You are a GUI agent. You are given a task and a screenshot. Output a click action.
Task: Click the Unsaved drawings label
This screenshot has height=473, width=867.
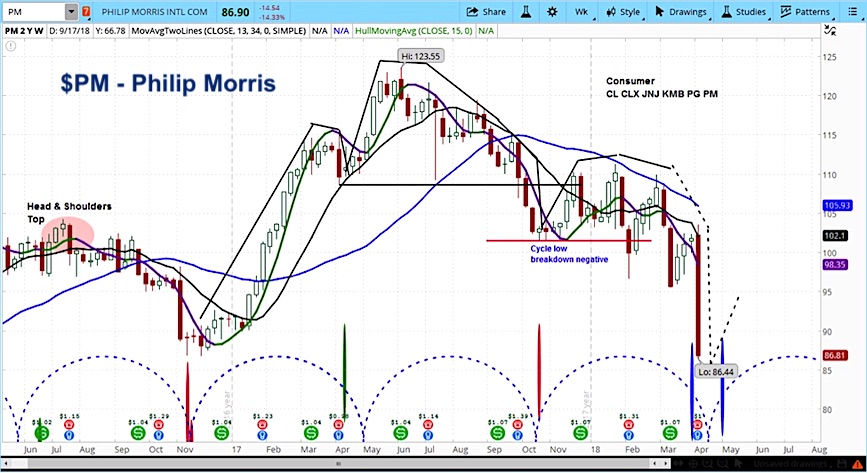point(790,464)
